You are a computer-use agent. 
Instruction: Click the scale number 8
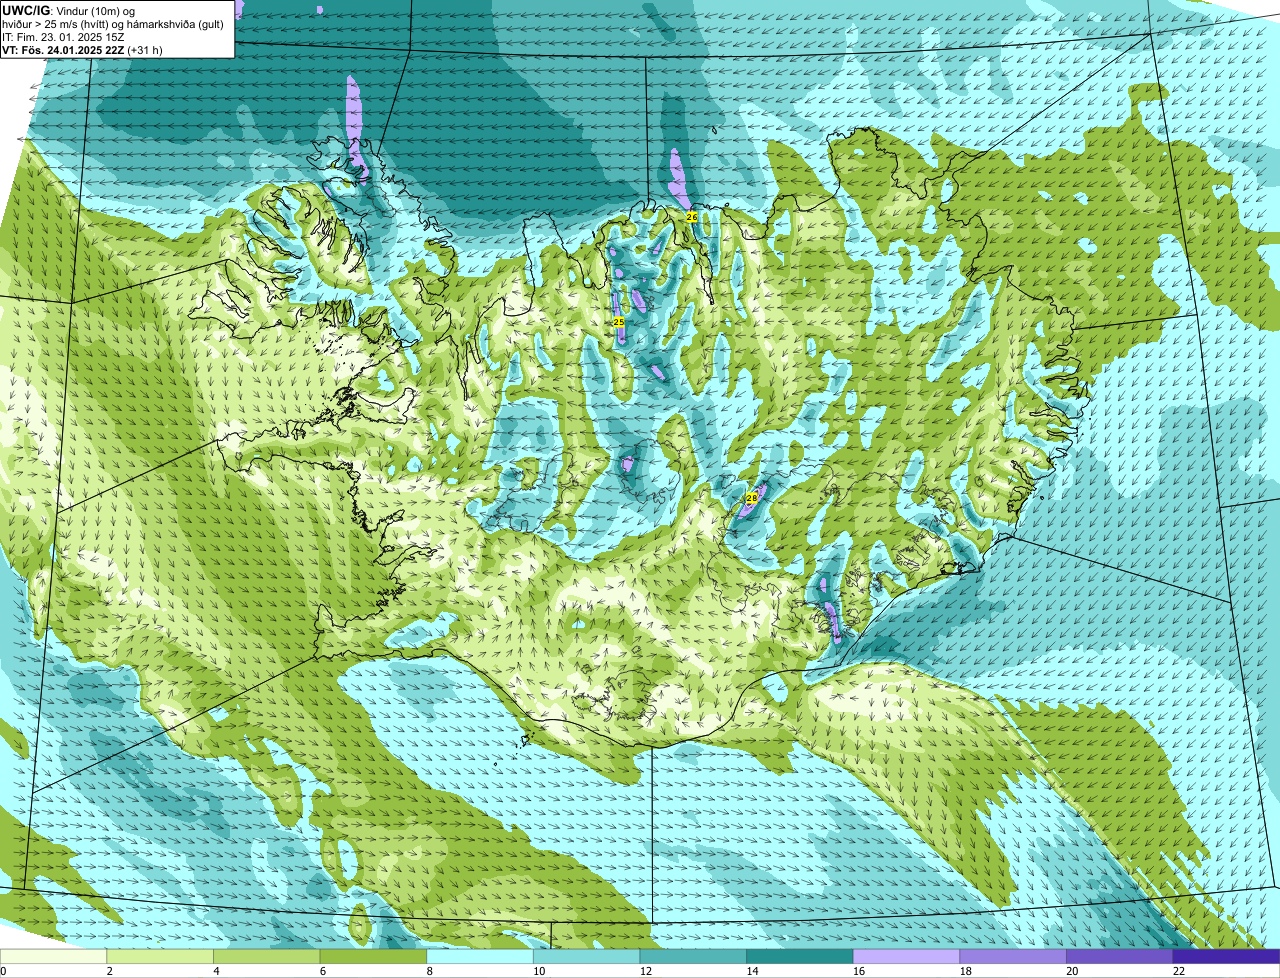pyautogui.click(x=429, y=971)
